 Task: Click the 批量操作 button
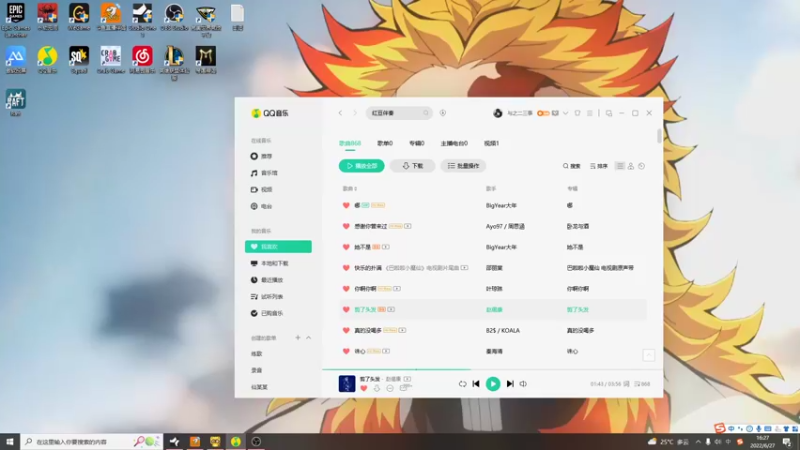pos(463,166)
